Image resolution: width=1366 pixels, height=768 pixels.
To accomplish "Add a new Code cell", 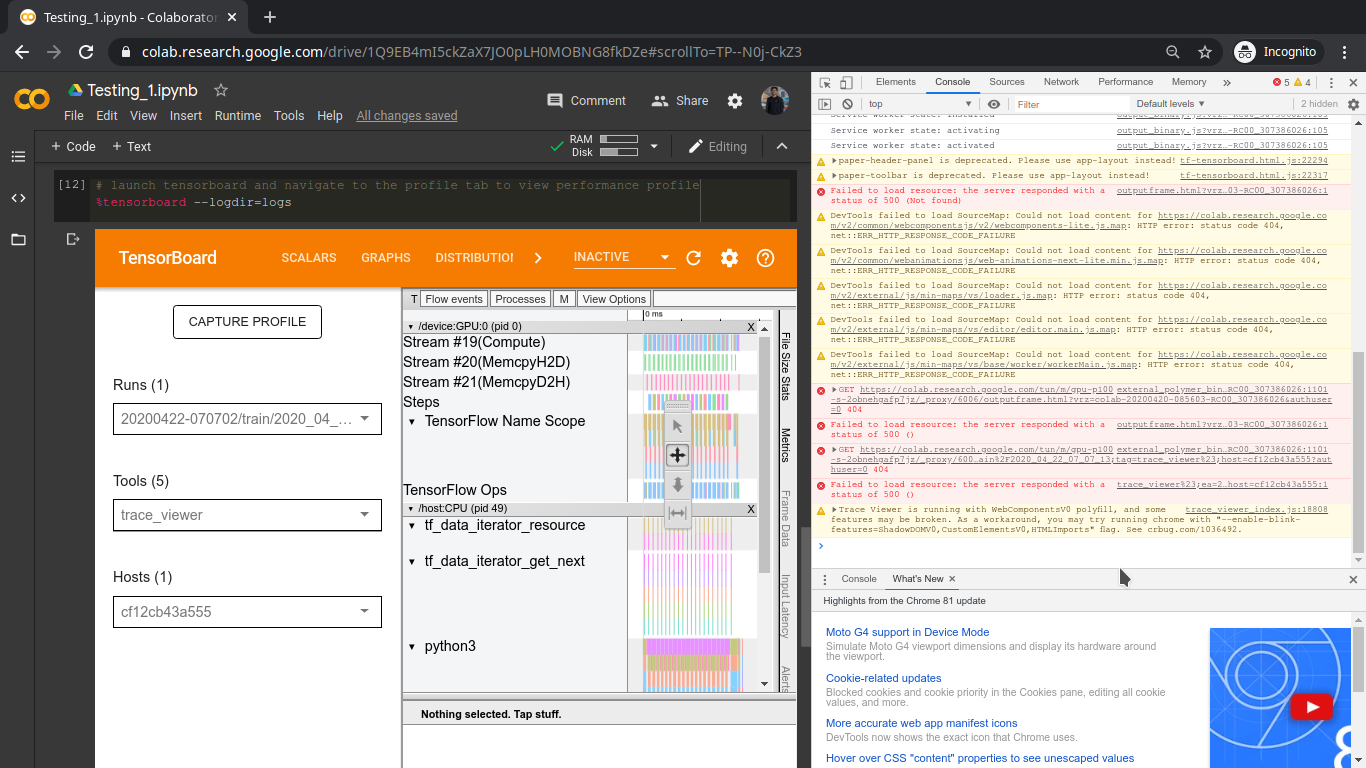I will (73, 146).
